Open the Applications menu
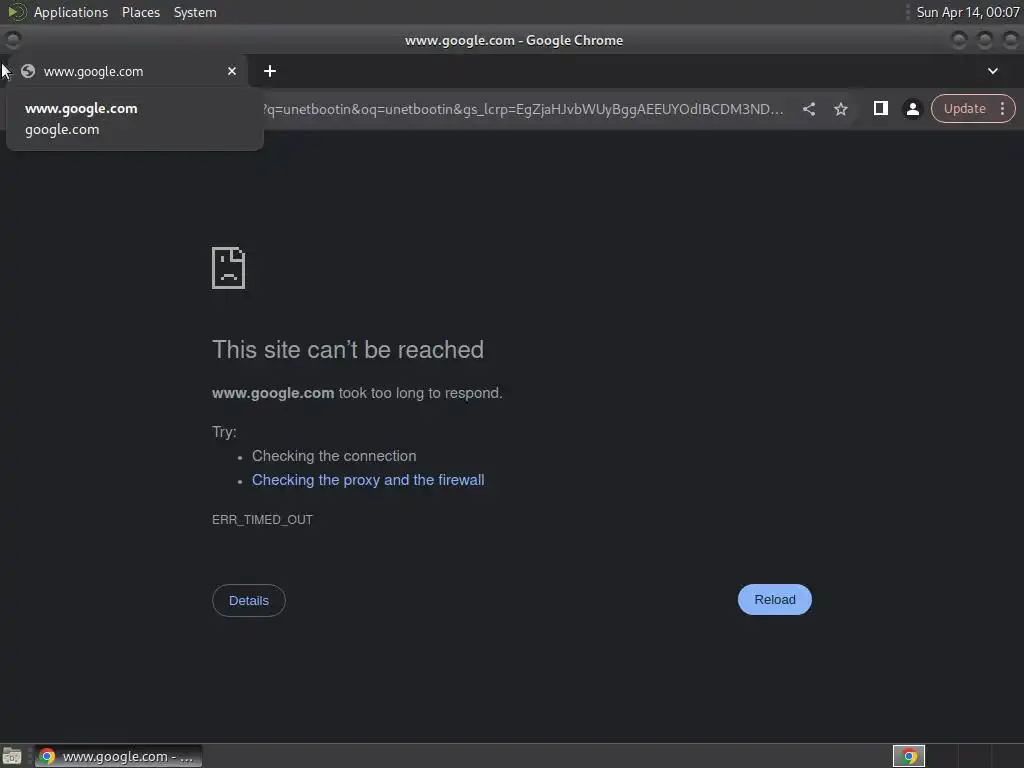Screen dimensions: 1024x768 point(71,12)
